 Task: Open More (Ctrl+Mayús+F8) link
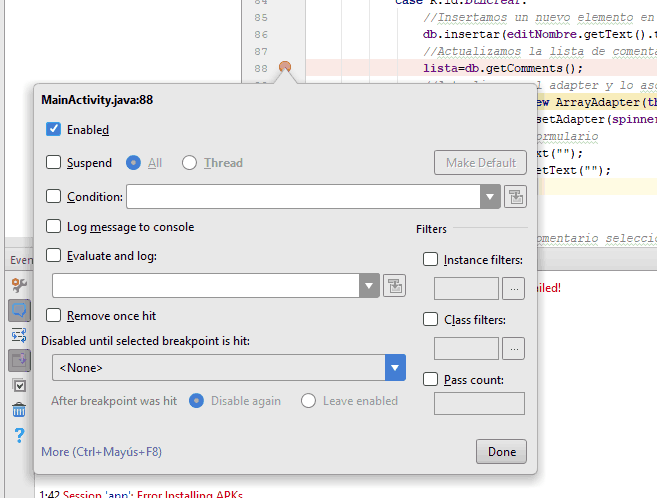click(x=101, y=452)
